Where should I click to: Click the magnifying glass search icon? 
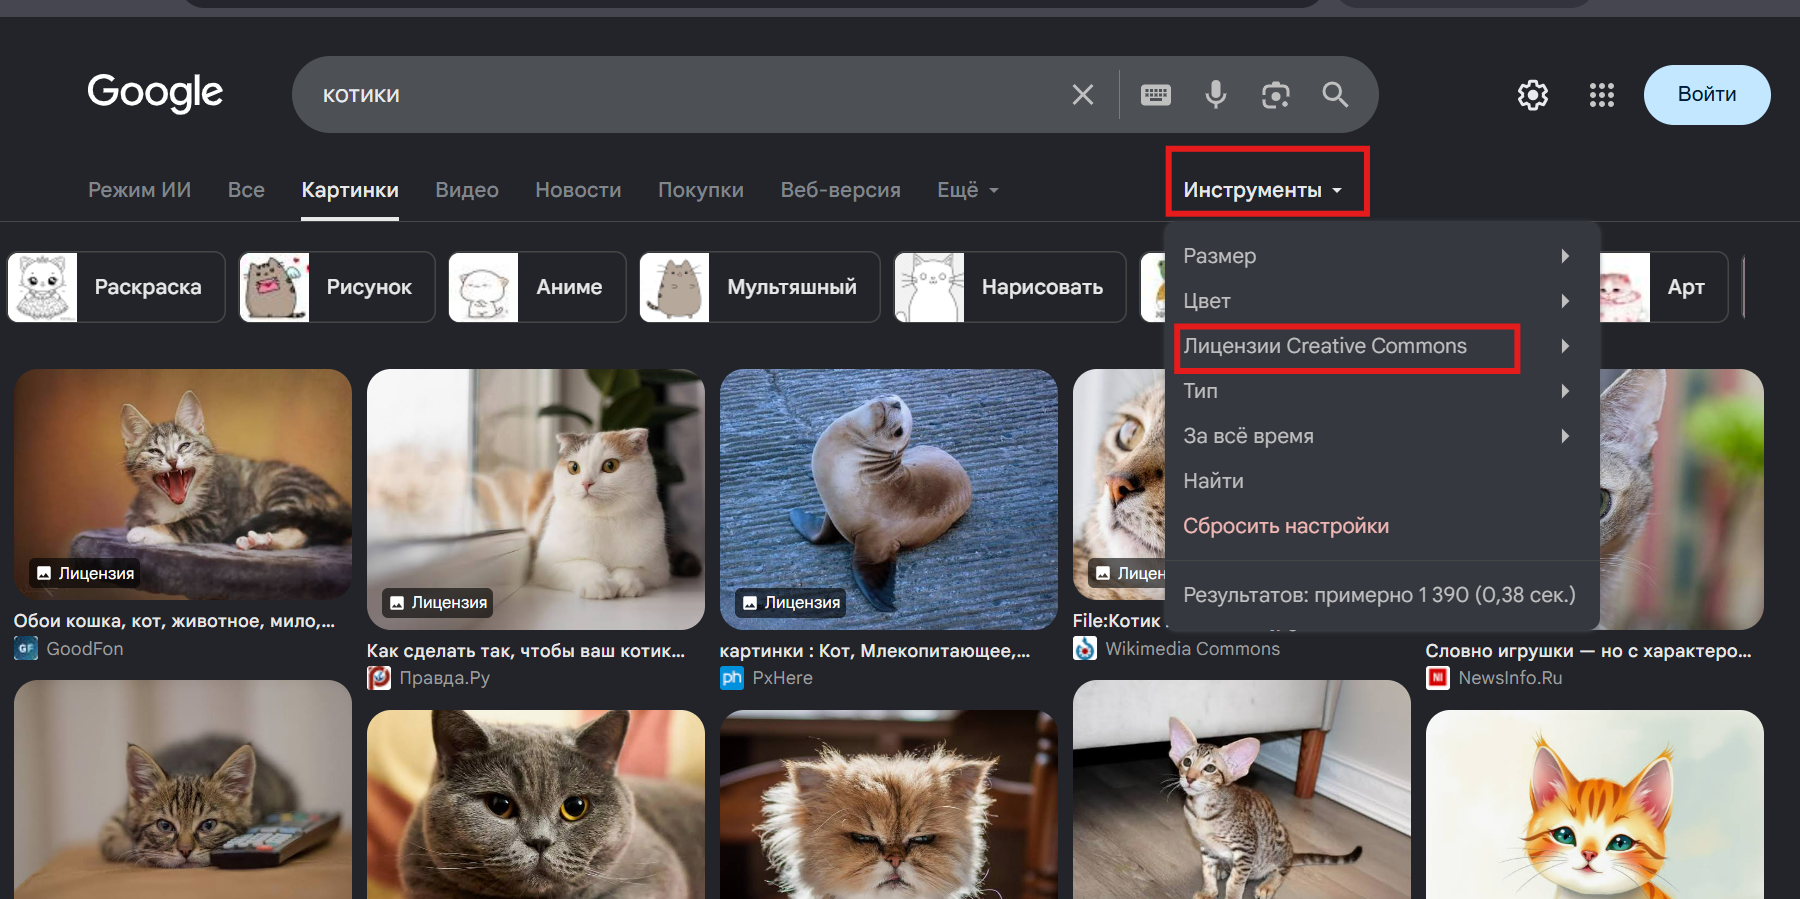1335,95
